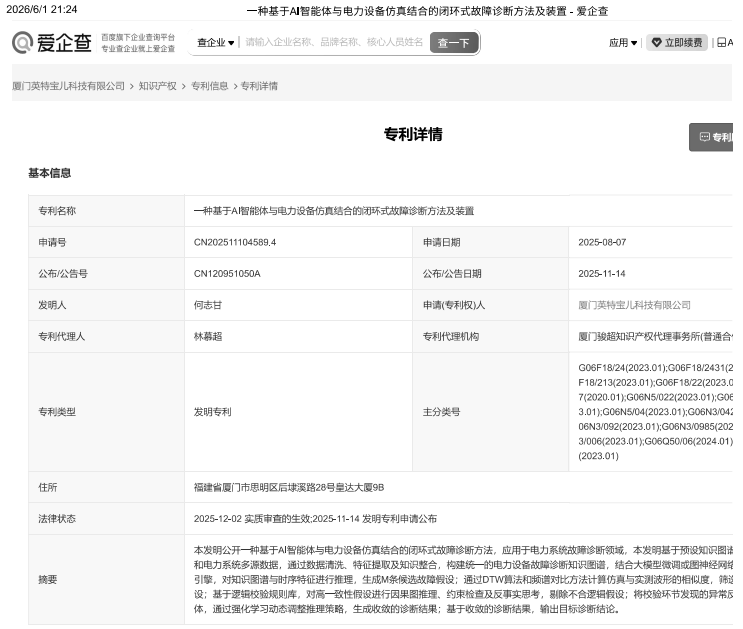Click the patent name value in the table
Viewport: 743px width, 629px height.
click(334, 211)
